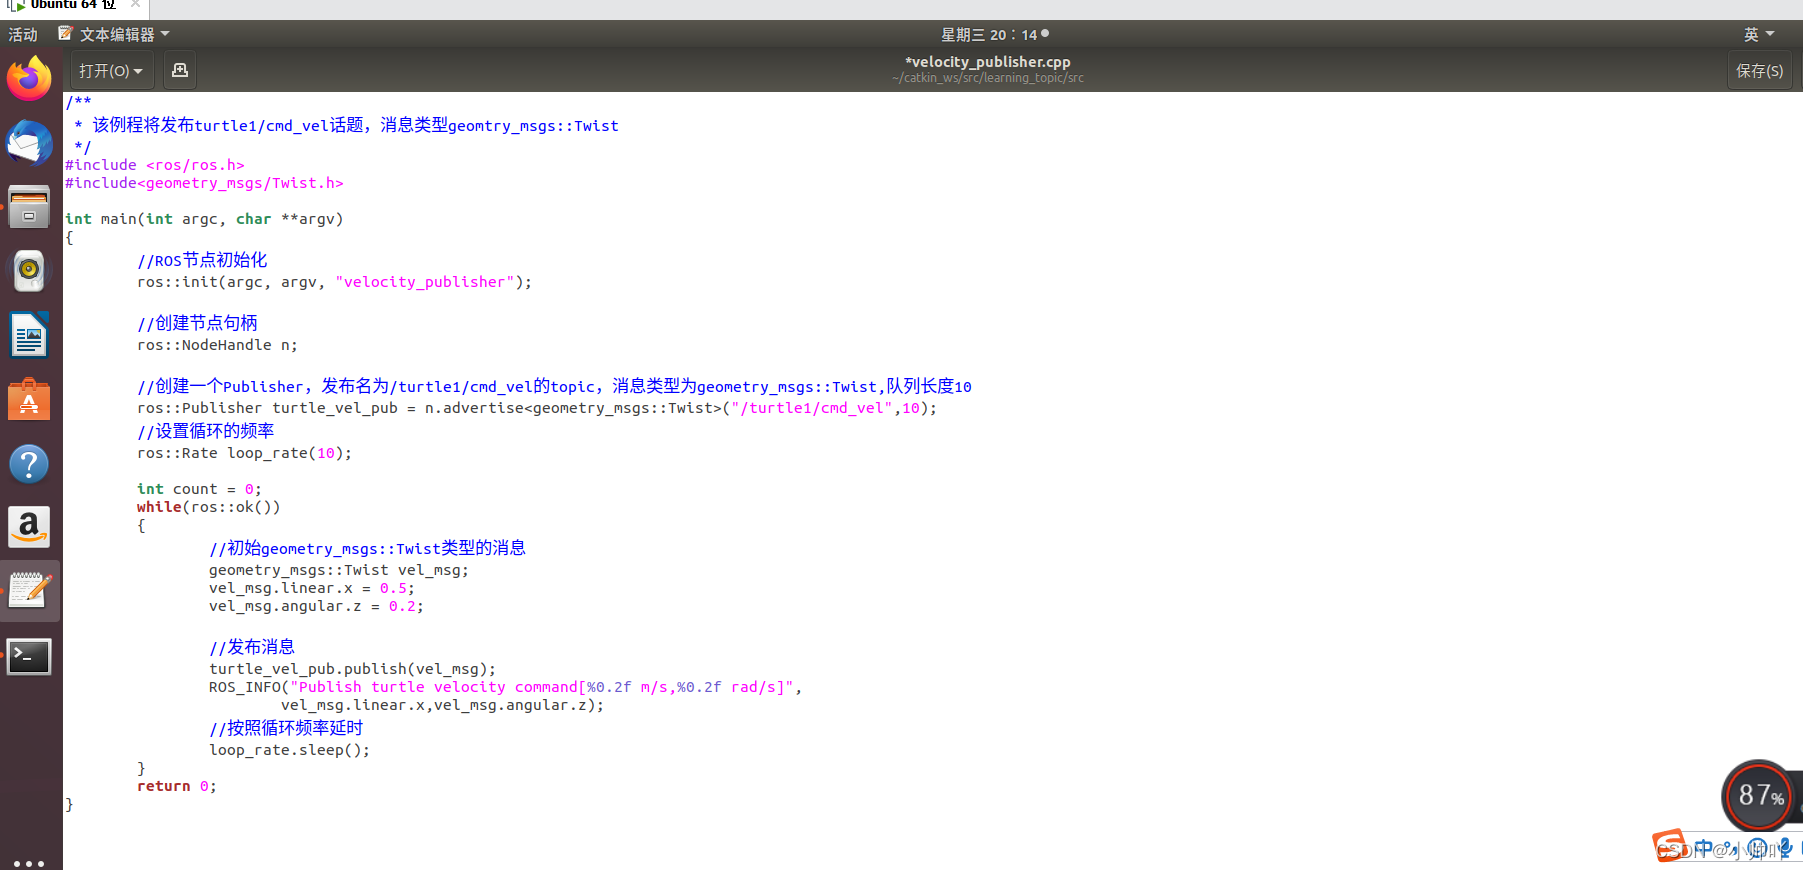The width and height of the screenshot is (1803, 870).
Task: Open the Files manager in the dock
Action: (x=29, y=207)
